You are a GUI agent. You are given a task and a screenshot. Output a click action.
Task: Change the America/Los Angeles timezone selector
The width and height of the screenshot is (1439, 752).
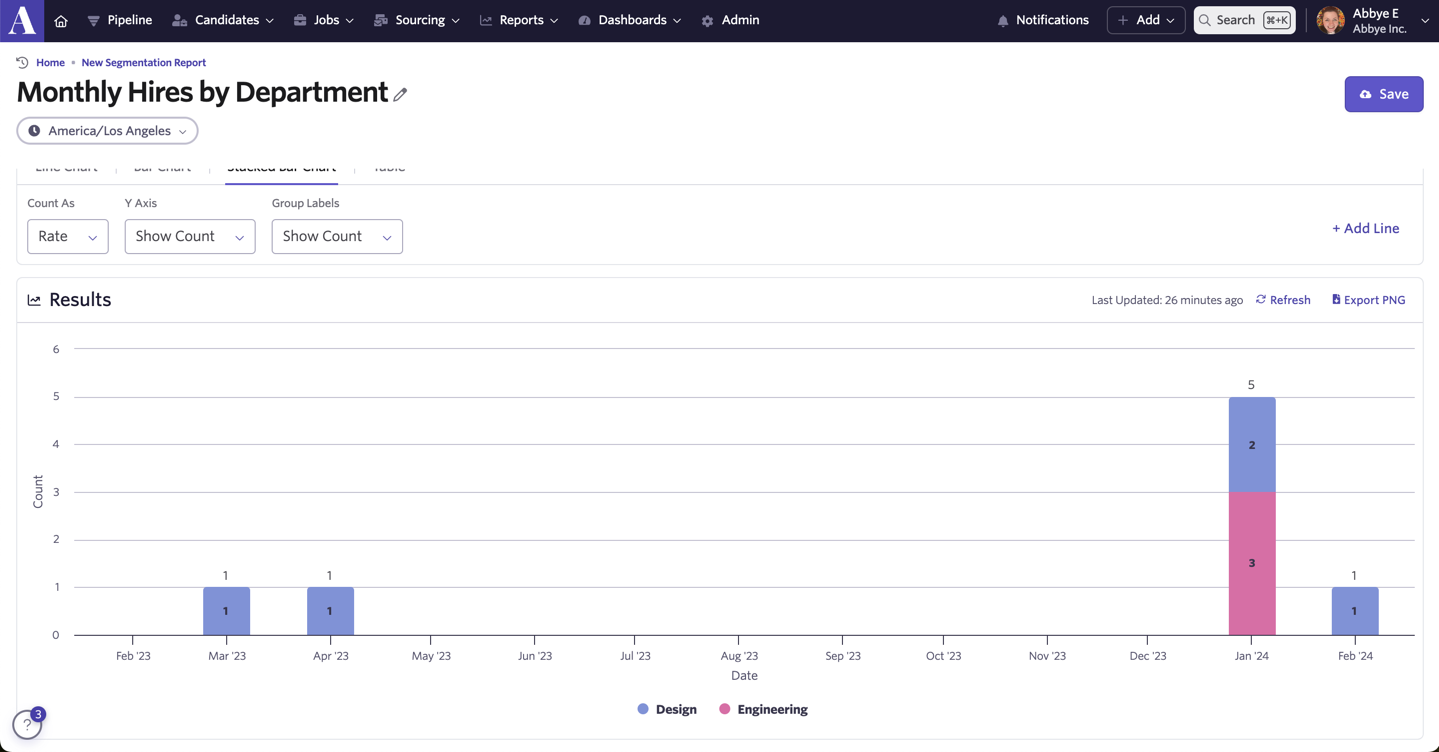click(x=107, y=131)
